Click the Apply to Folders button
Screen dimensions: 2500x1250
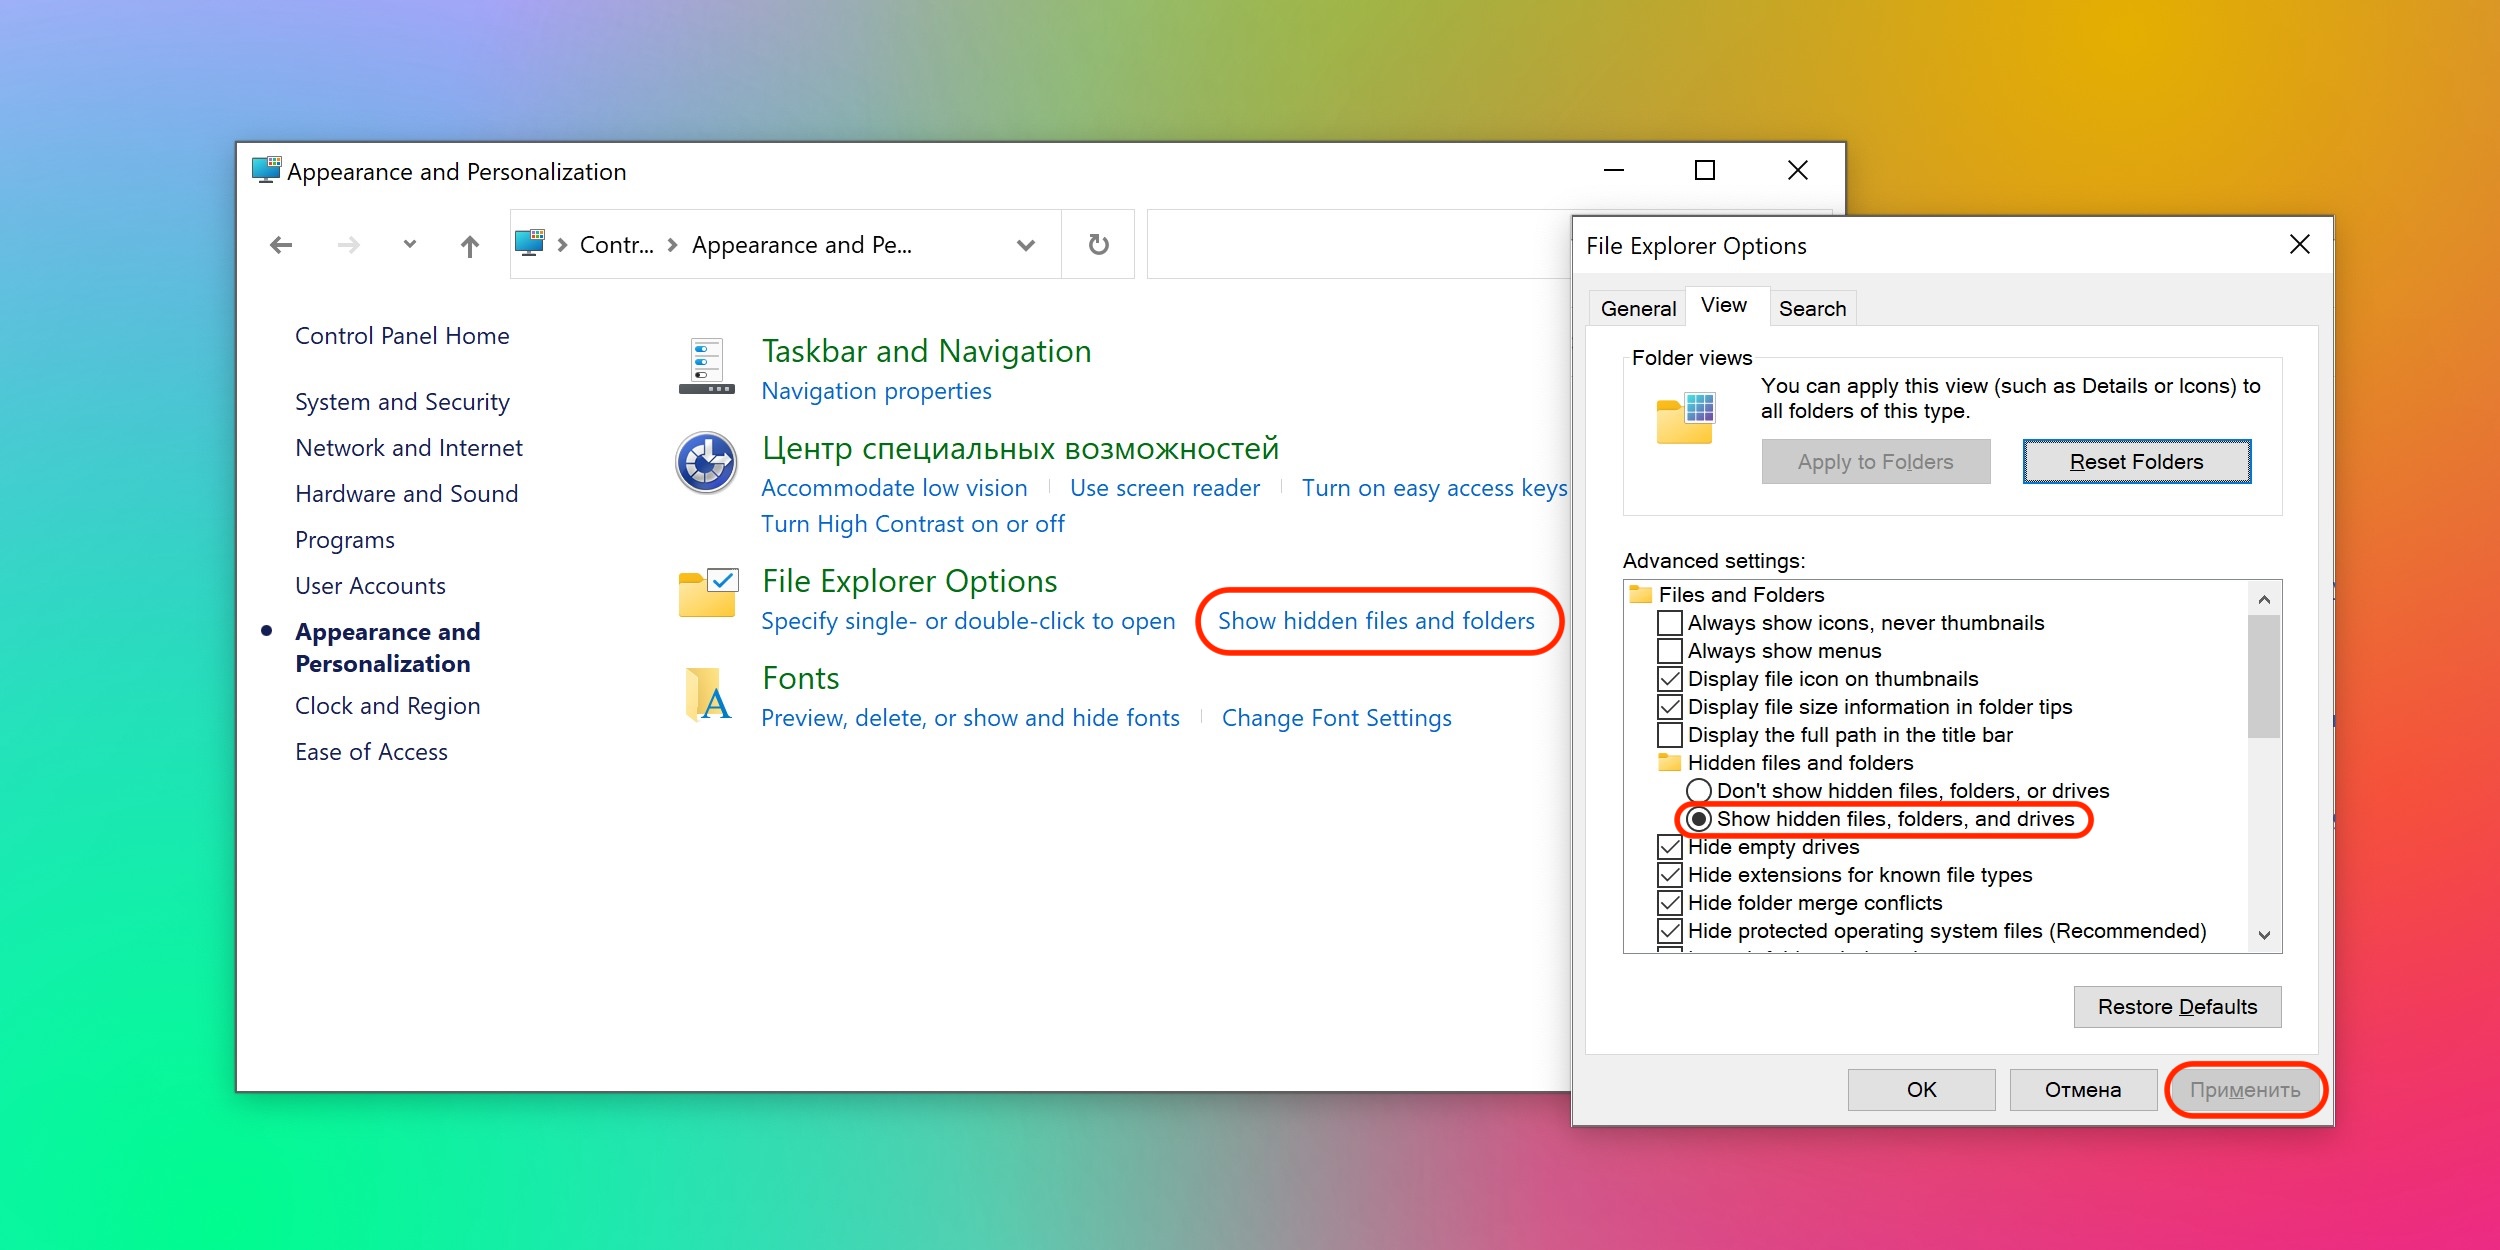click(1876, 462)
